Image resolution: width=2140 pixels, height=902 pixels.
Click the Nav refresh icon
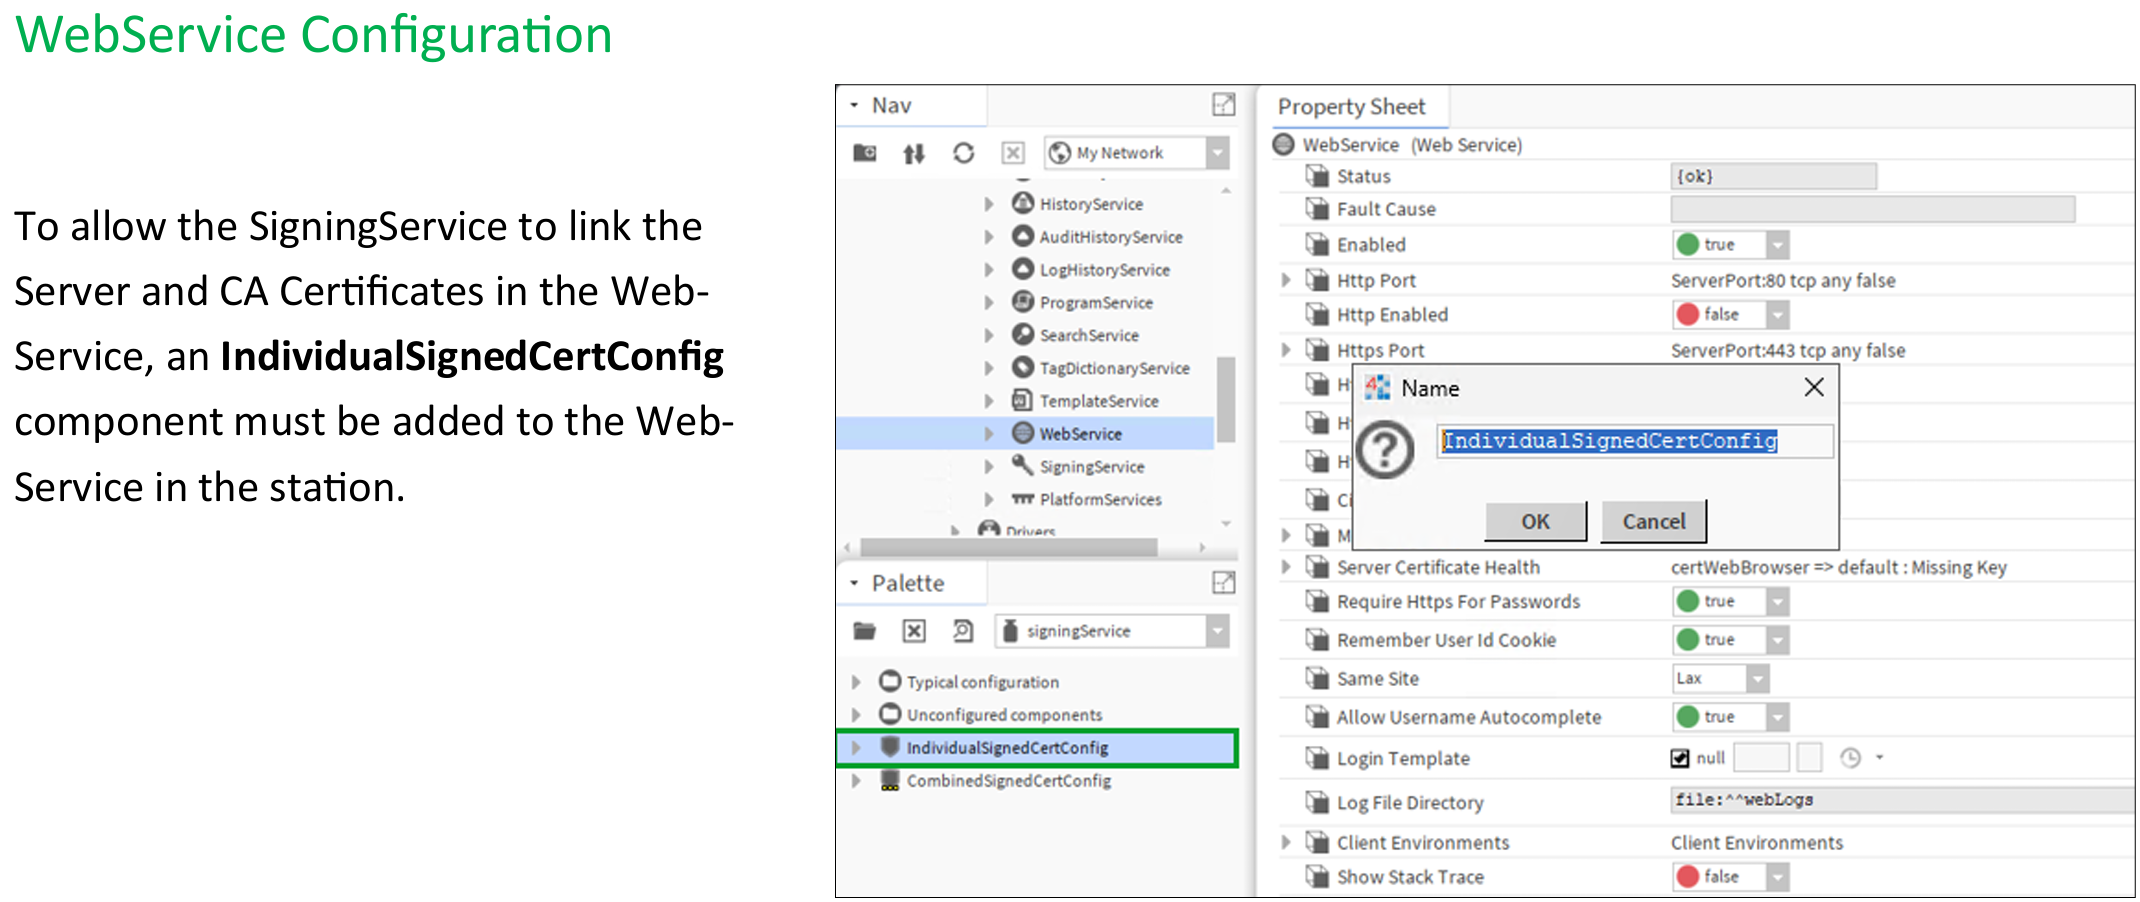click(963, 153)
